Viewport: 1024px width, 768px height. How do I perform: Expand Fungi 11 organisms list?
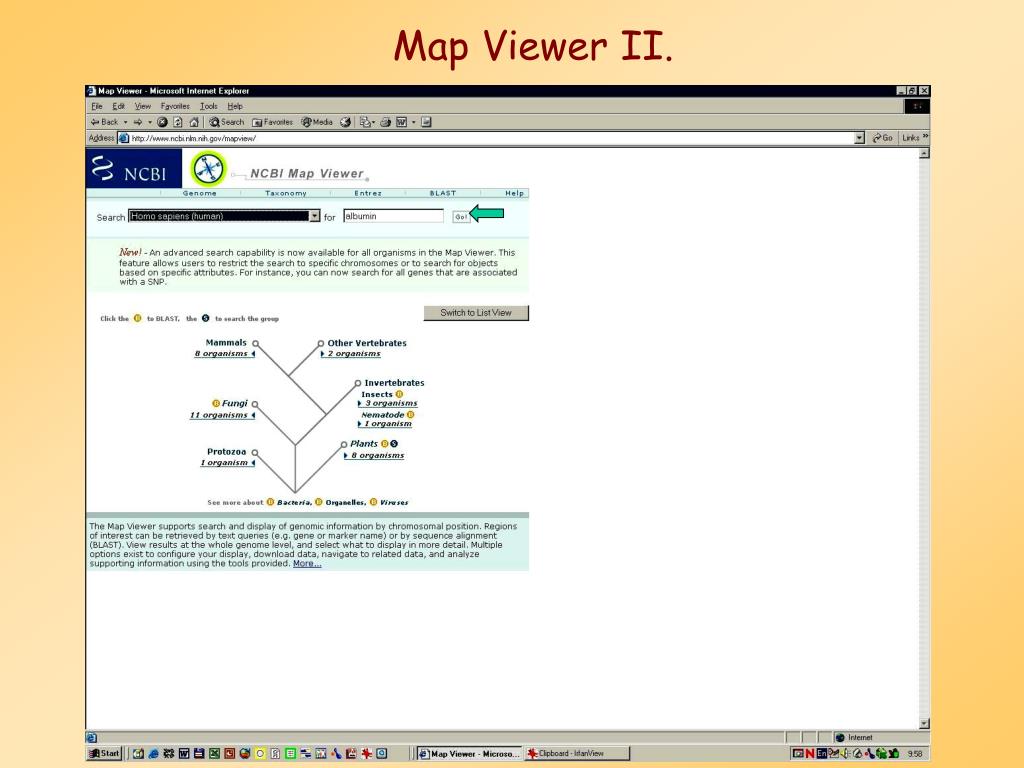(x=222, y=415)
